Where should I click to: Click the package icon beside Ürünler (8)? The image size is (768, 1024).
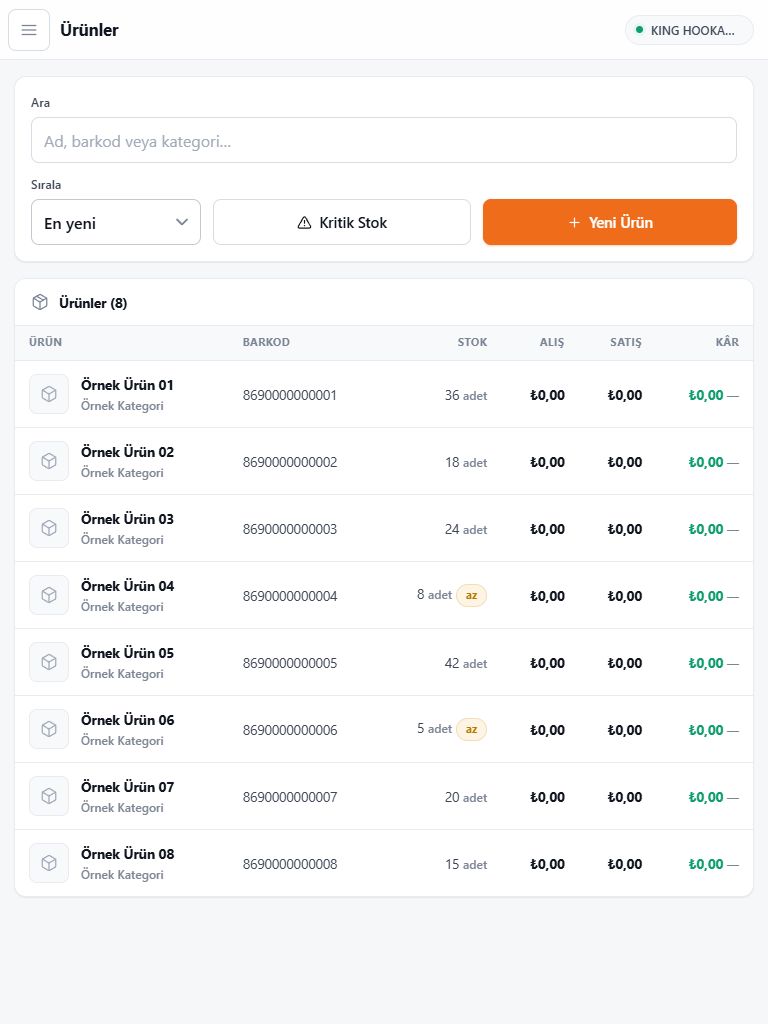coord(40,302)
